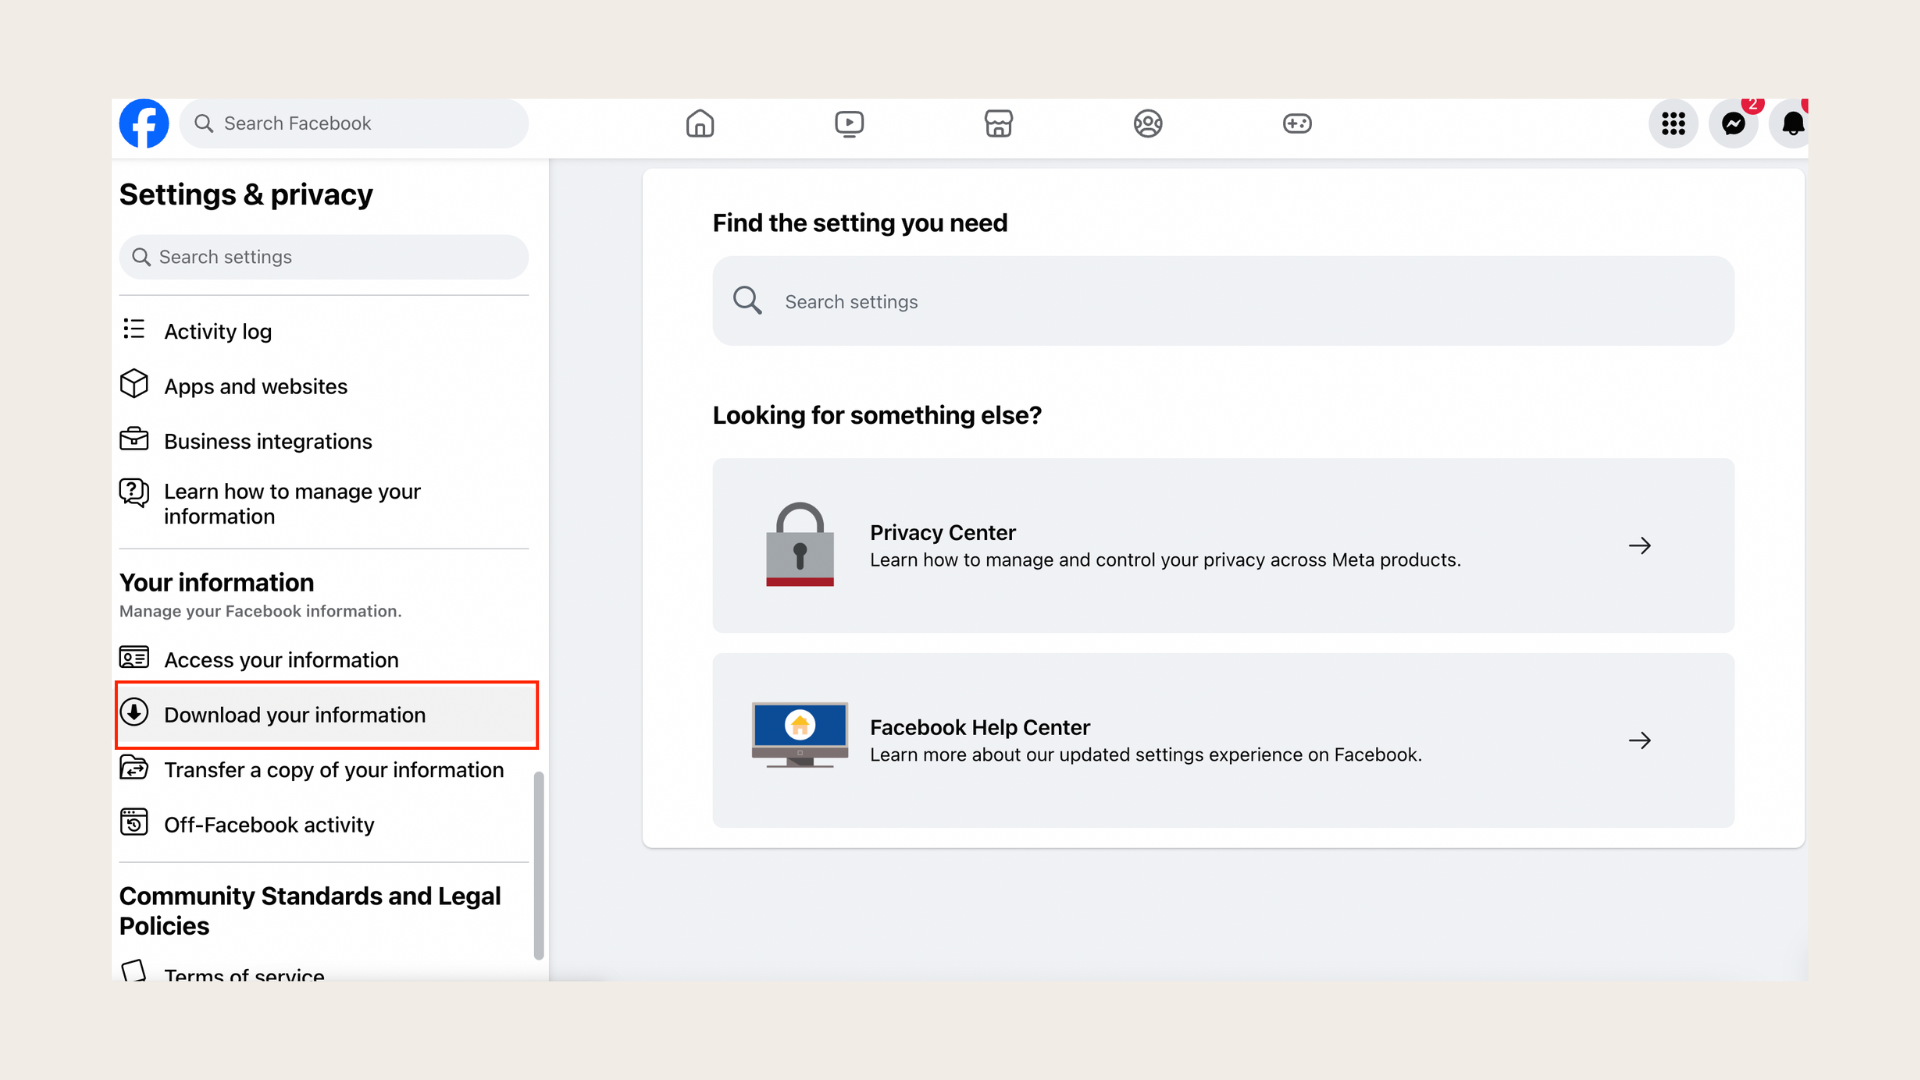This screenshot has height=1080, width=1920.
Task: Focus the Search Facebook field
Action: tap(354, 123)
